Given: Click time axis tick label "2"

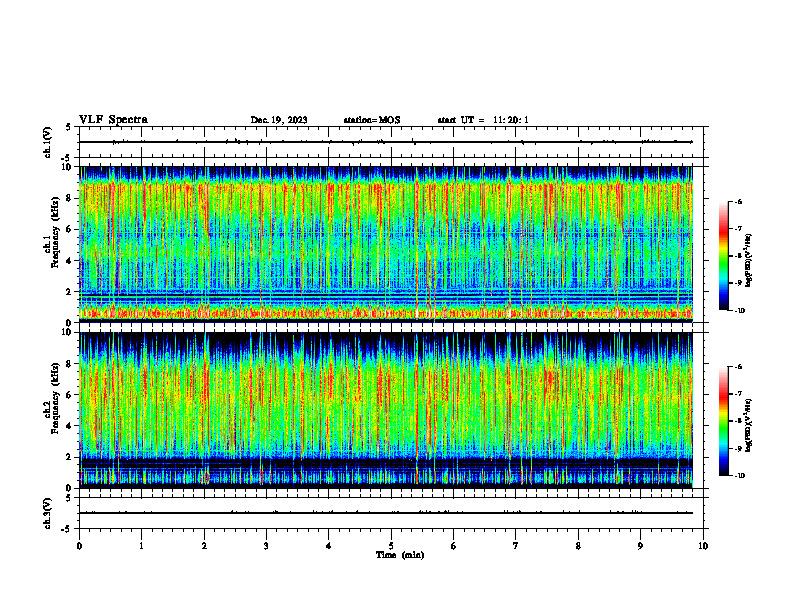Looking at the screenshot, I should [x=204, y=546].
